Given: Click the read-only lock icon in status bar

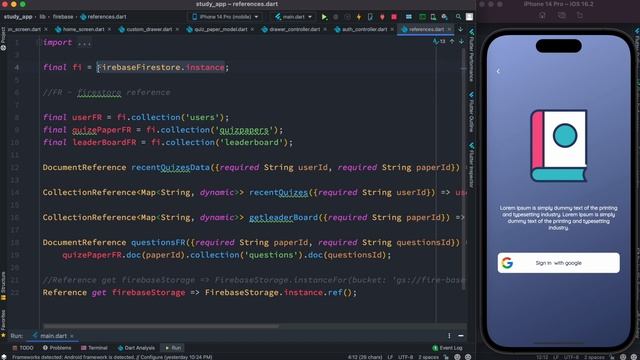Looking at the screenshot, I should coord(447,357).
